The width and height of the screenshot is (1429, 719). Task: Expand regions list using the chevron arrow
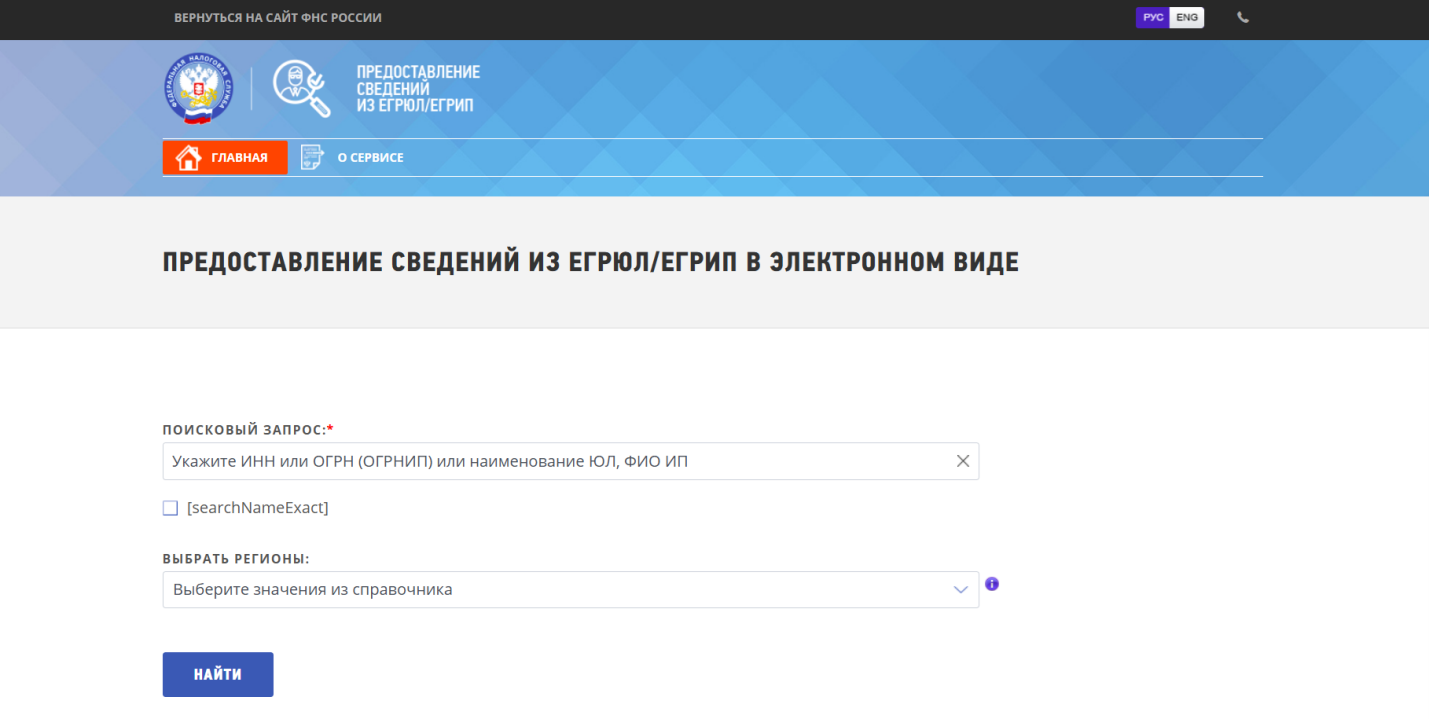(x=961, y=590)
